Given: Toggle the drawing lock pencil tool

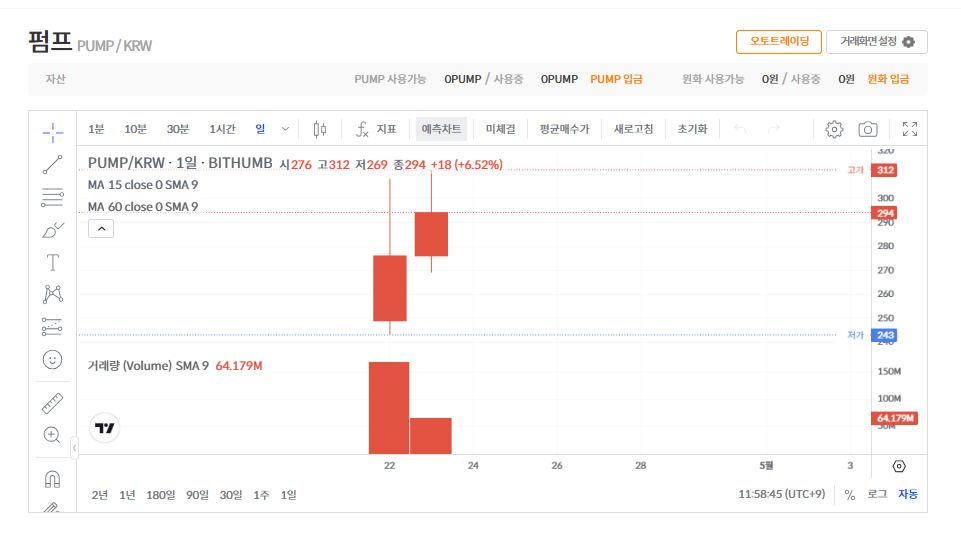Looking at the screenshot, I should 53,507.
